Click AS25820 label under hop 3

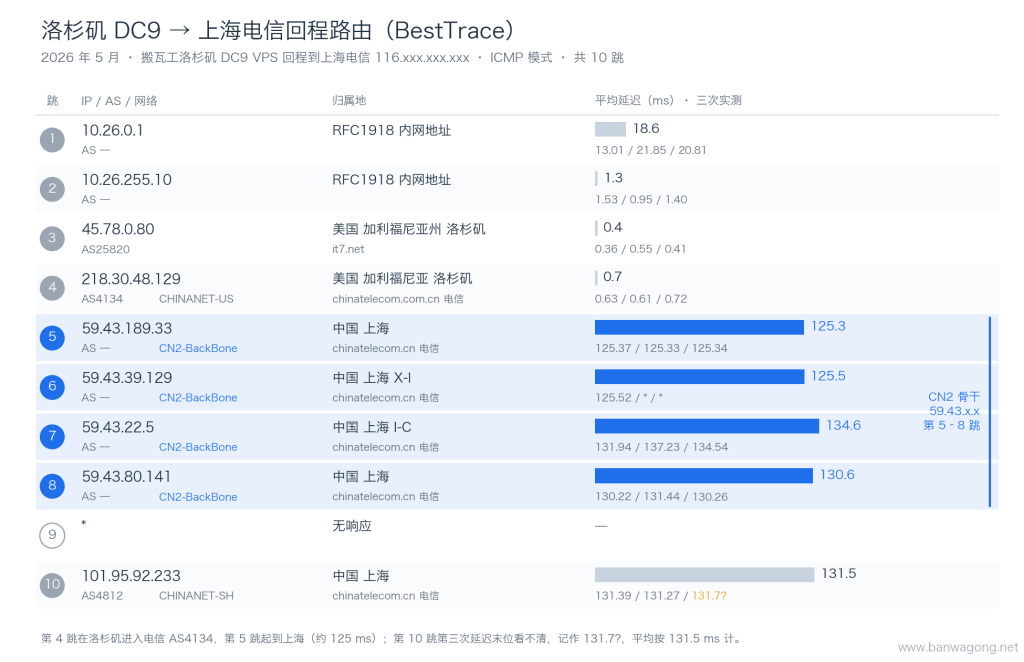(x=106, y=249)
